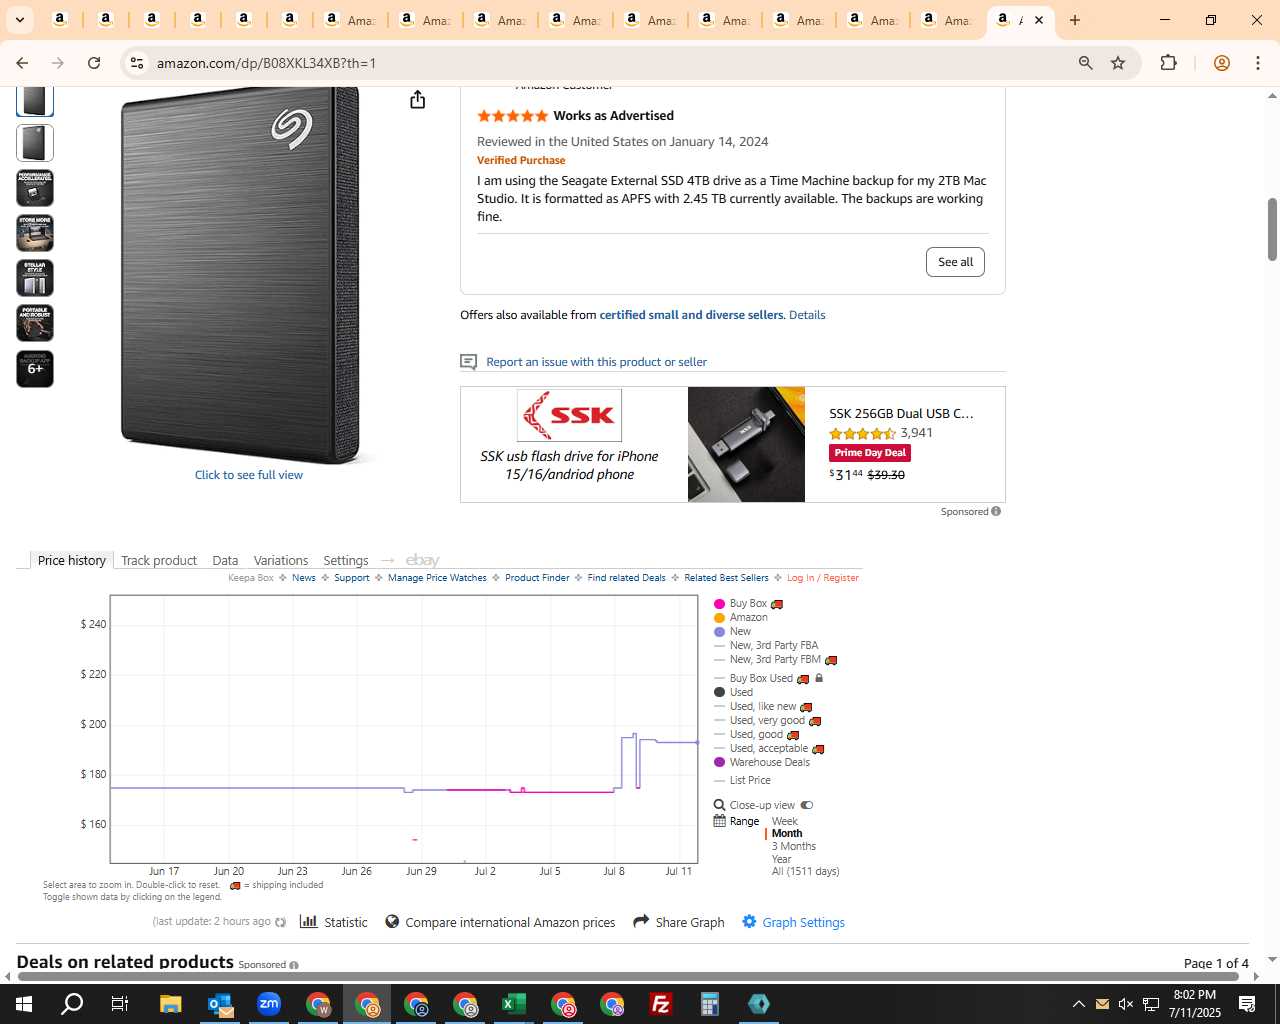Screen dimensions: 1280x1024
Task: Open the Keepa Settings tab
Action: click(346, 560)
